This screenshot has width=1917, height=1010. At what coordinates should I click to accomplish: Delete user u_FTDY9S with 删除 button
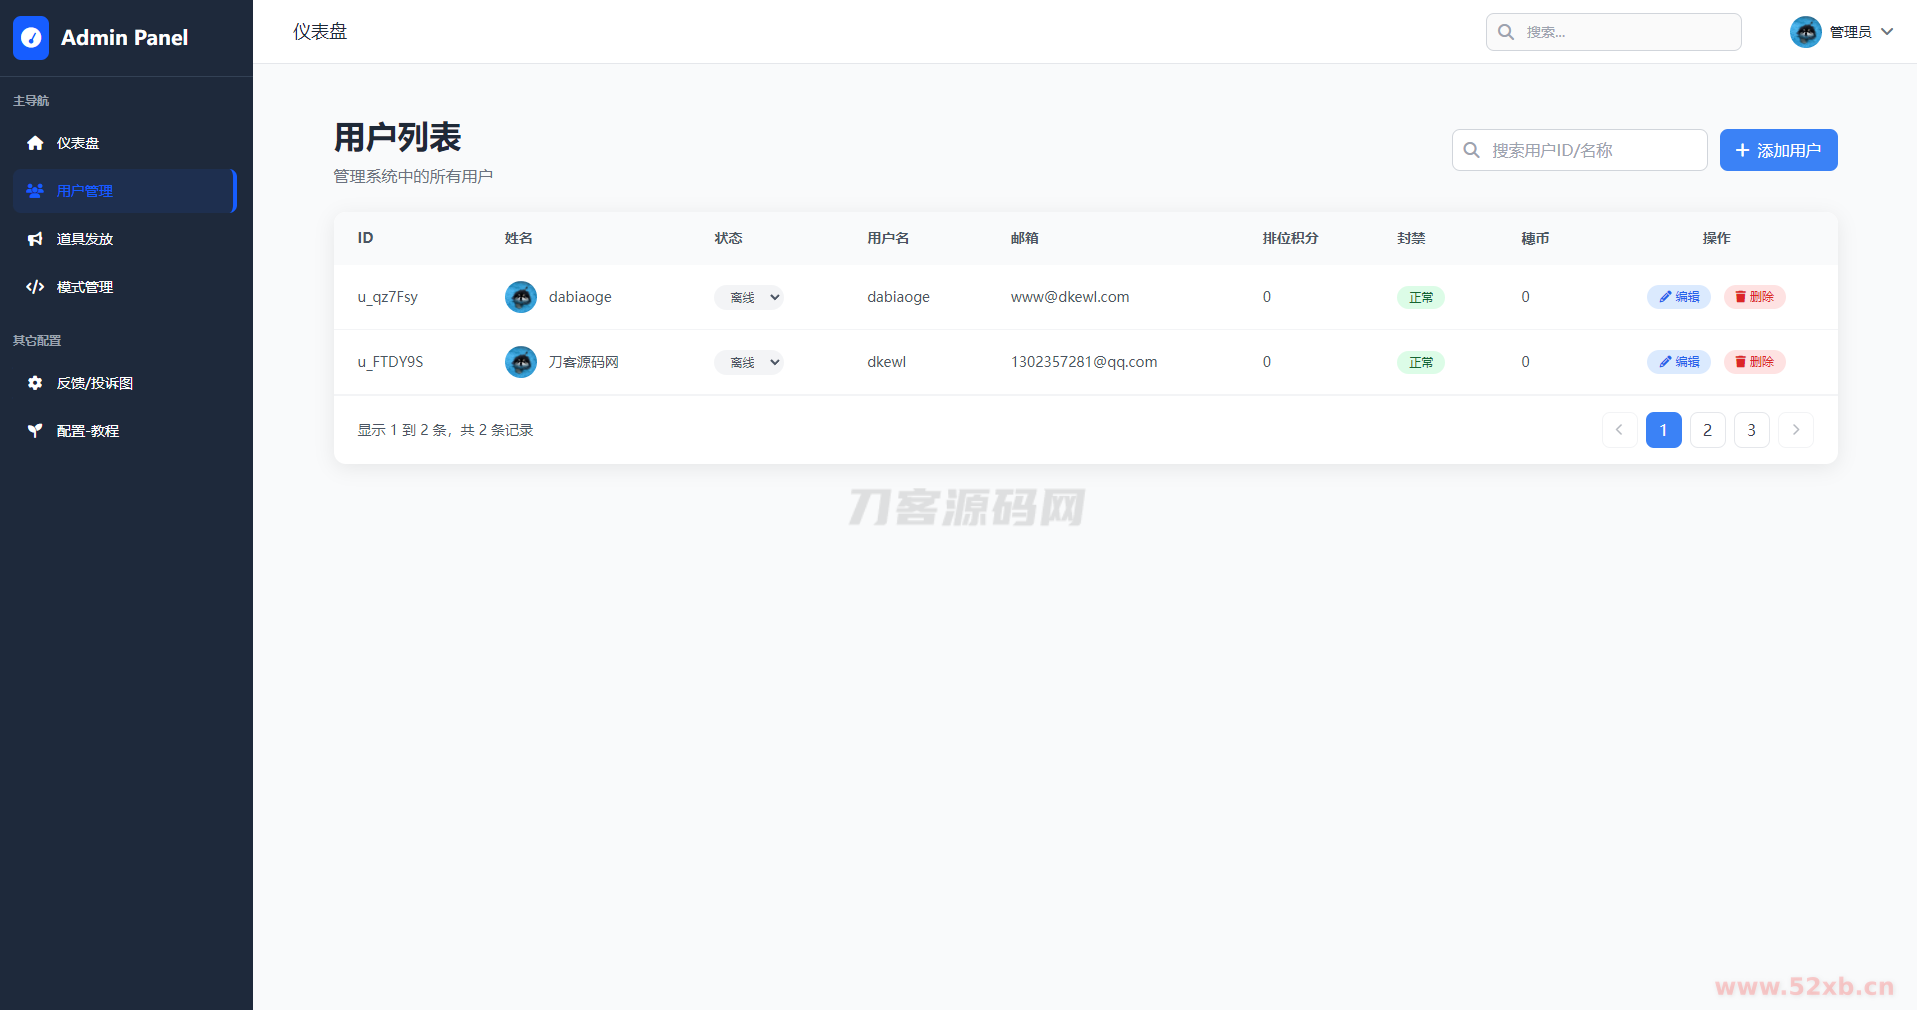(x=1754, y=362)
